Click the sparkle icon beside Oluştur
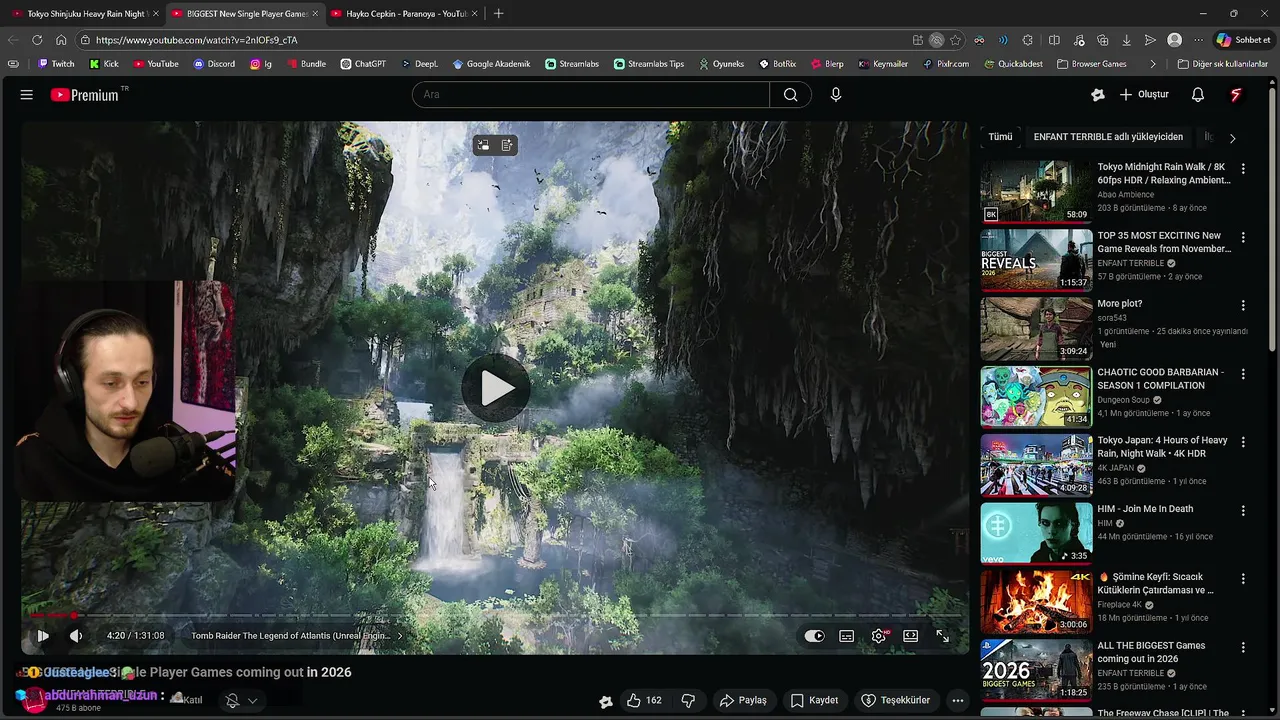Image resolution: width=1280 pixels, height=720 pixels. (x=1098, y=95)
